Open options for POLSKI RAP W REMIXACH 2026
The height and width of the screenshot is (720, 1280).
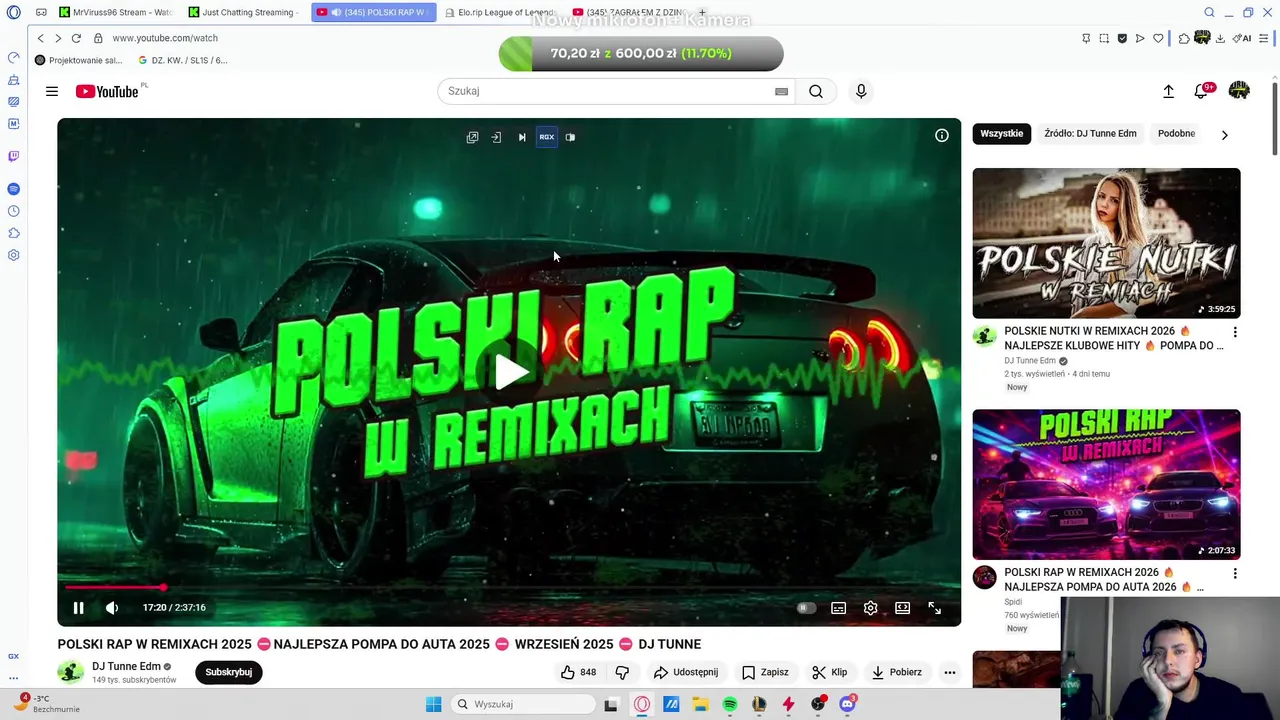coord(1235,574)
